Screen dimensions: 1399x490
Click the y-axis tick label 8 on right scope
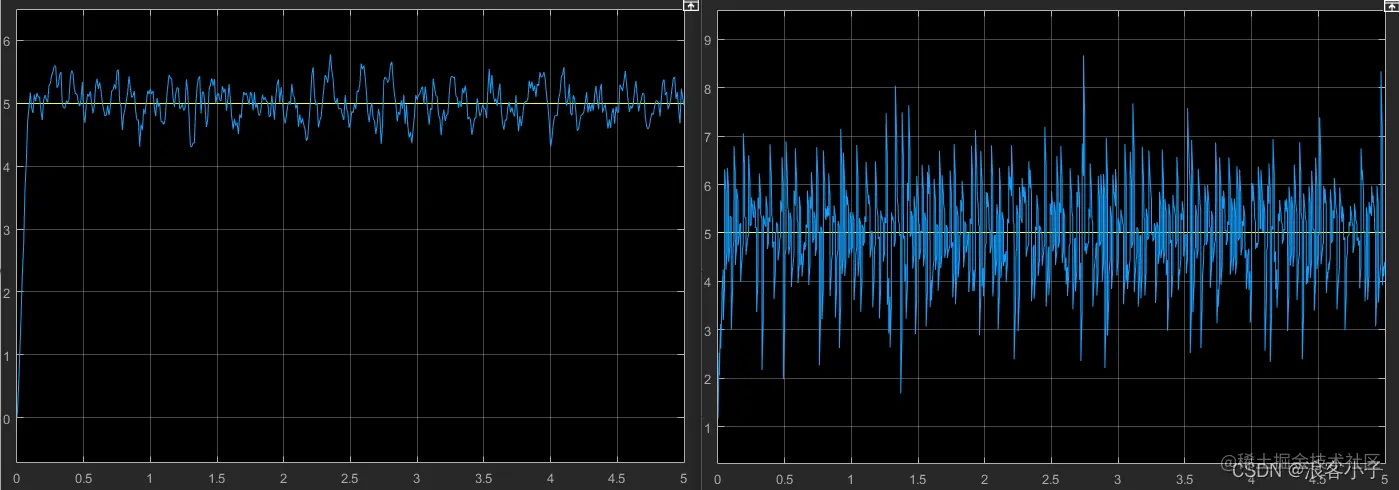click(x=707, y=88)
